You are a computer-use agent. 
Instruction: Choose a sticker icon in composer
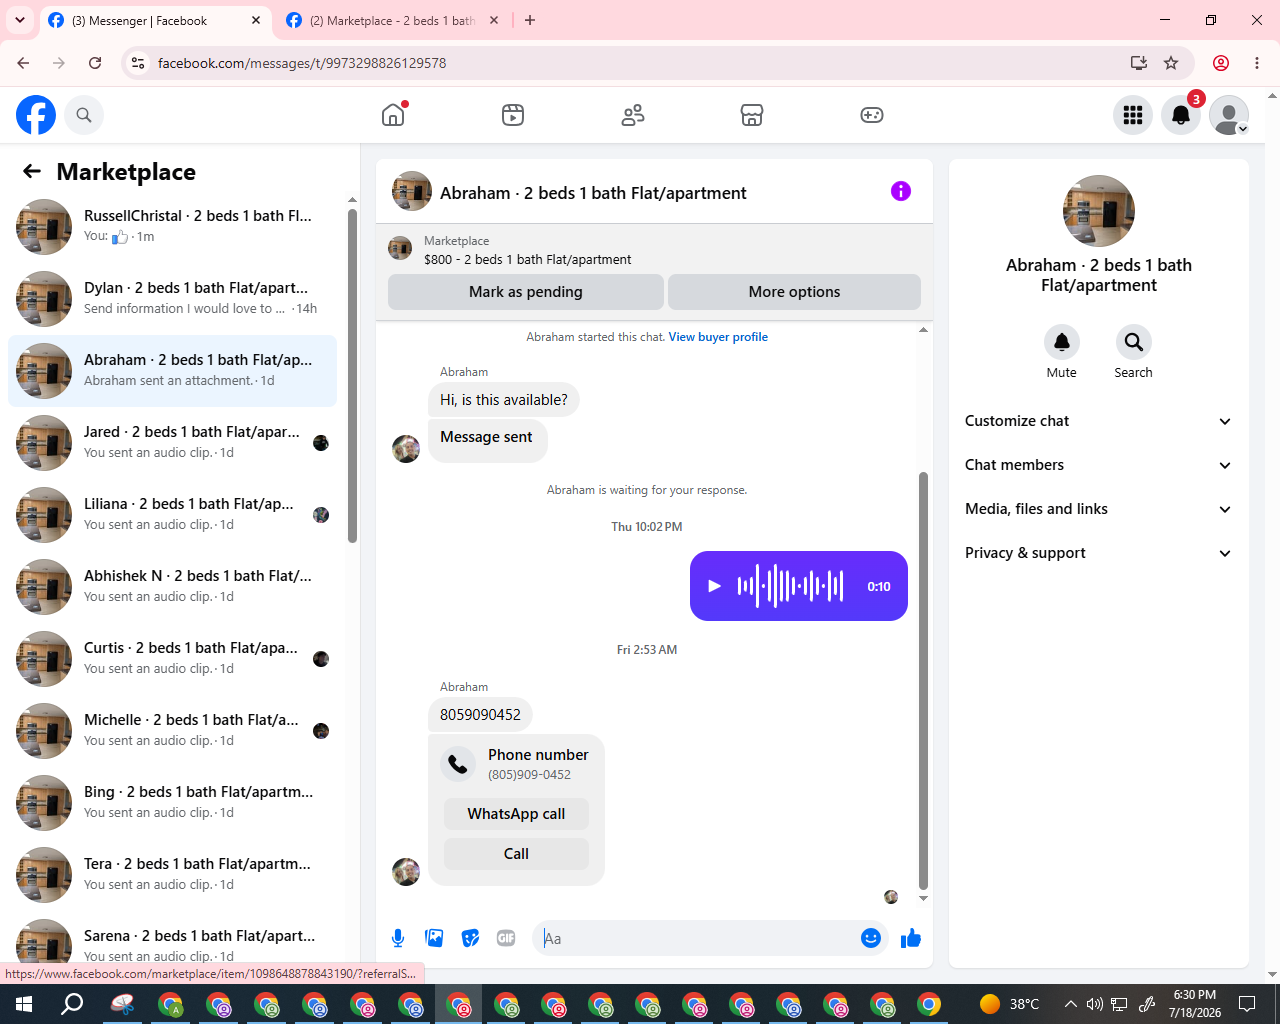pyautogui.click(x=470, y=938)
